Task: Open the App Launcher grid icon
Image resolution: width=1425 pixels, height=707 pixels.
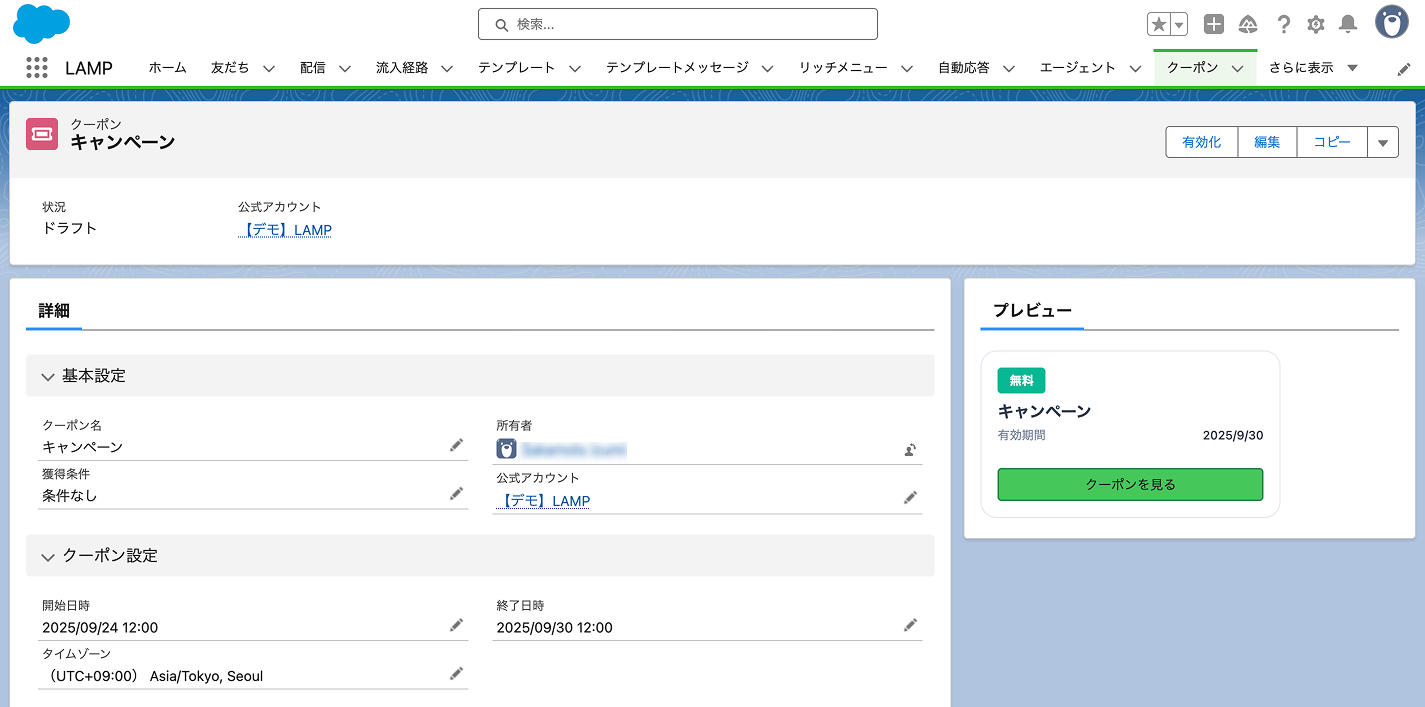Action: coord(37,68)
